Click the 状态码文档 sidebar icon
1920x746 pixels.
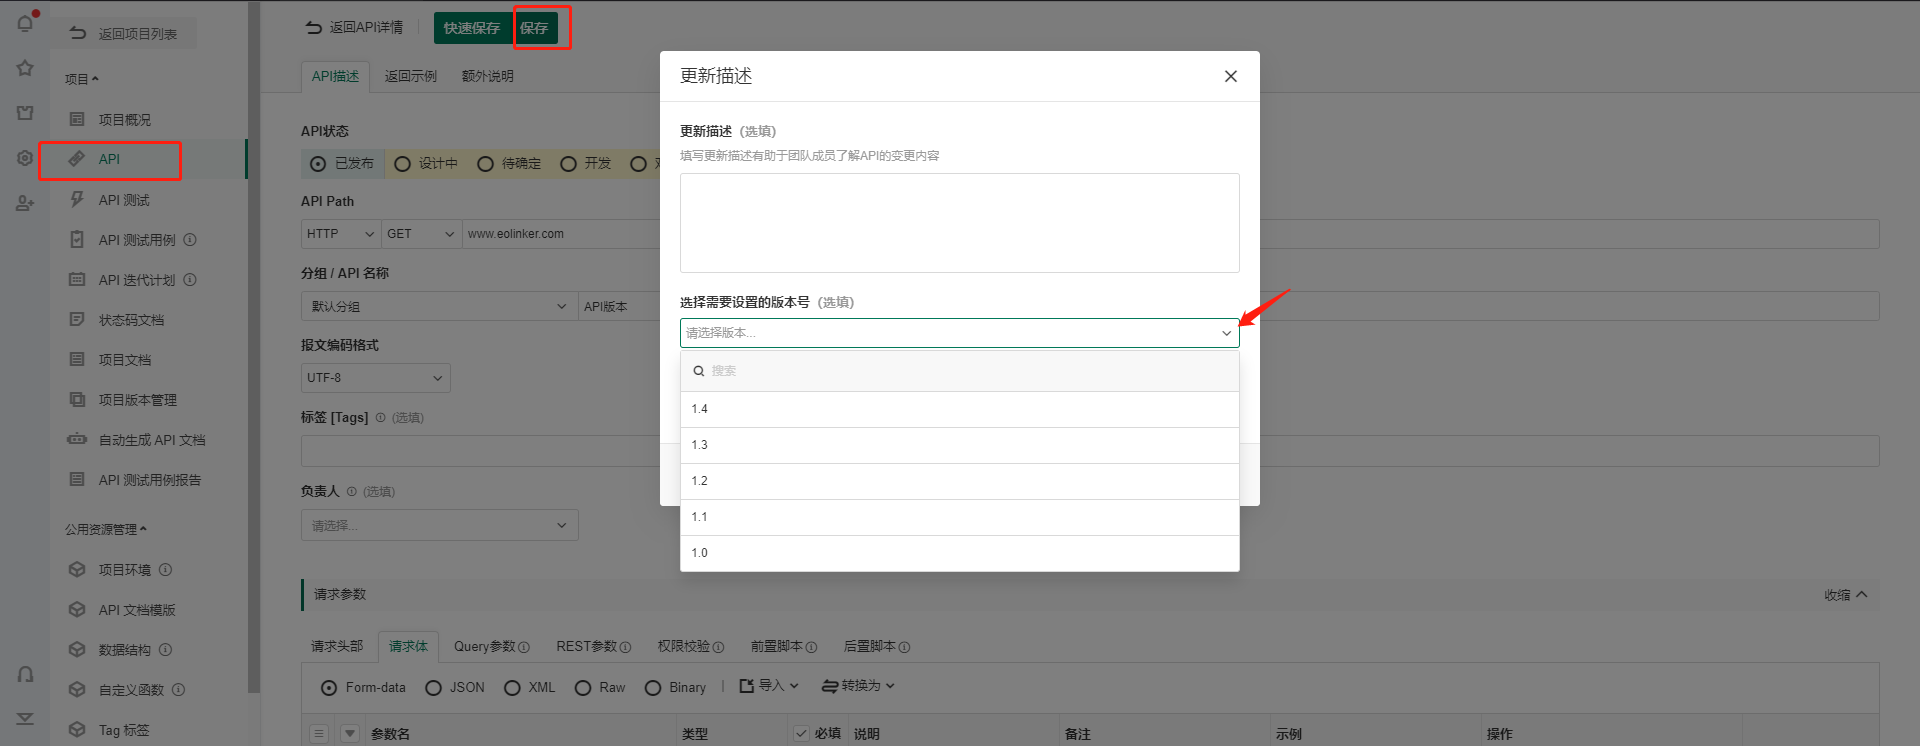click(x=77, y=319)
